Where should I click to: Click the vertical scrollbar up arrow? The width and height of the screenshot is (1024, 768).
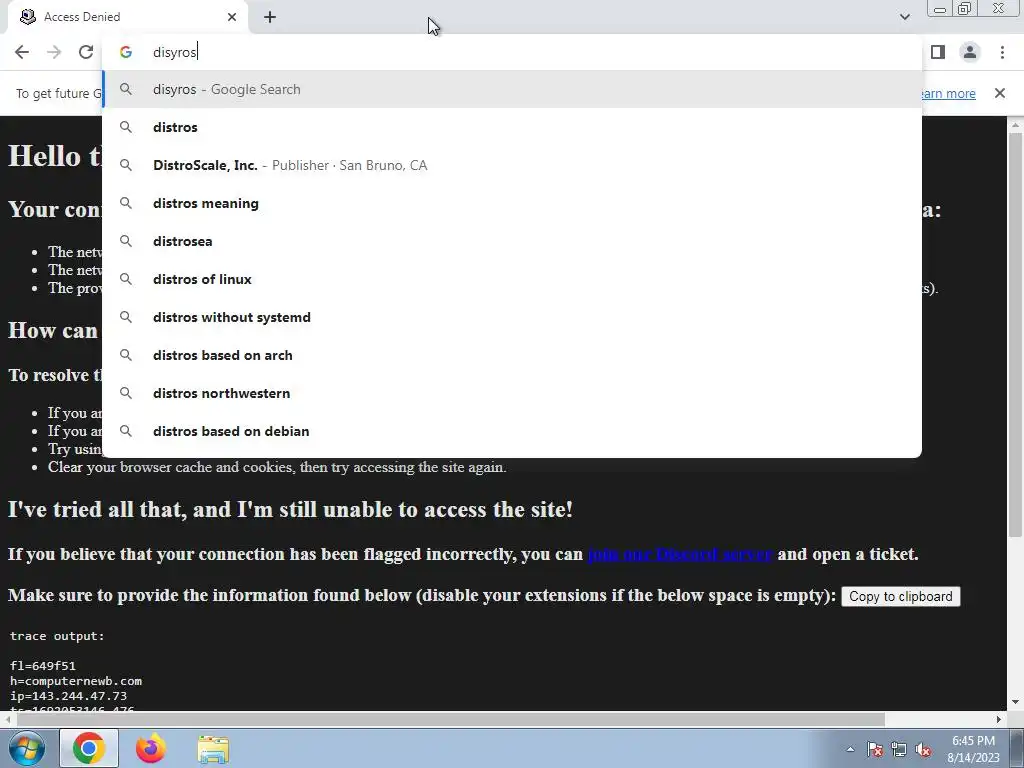(x=1015, y=124)
